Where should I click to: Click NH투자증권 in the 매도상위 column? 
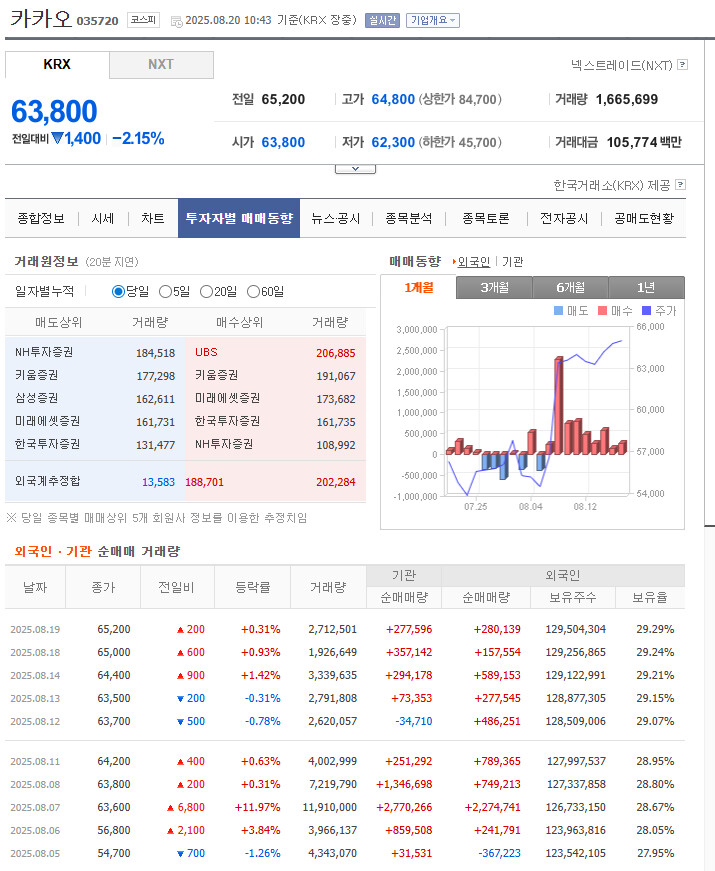coord(44,352)
